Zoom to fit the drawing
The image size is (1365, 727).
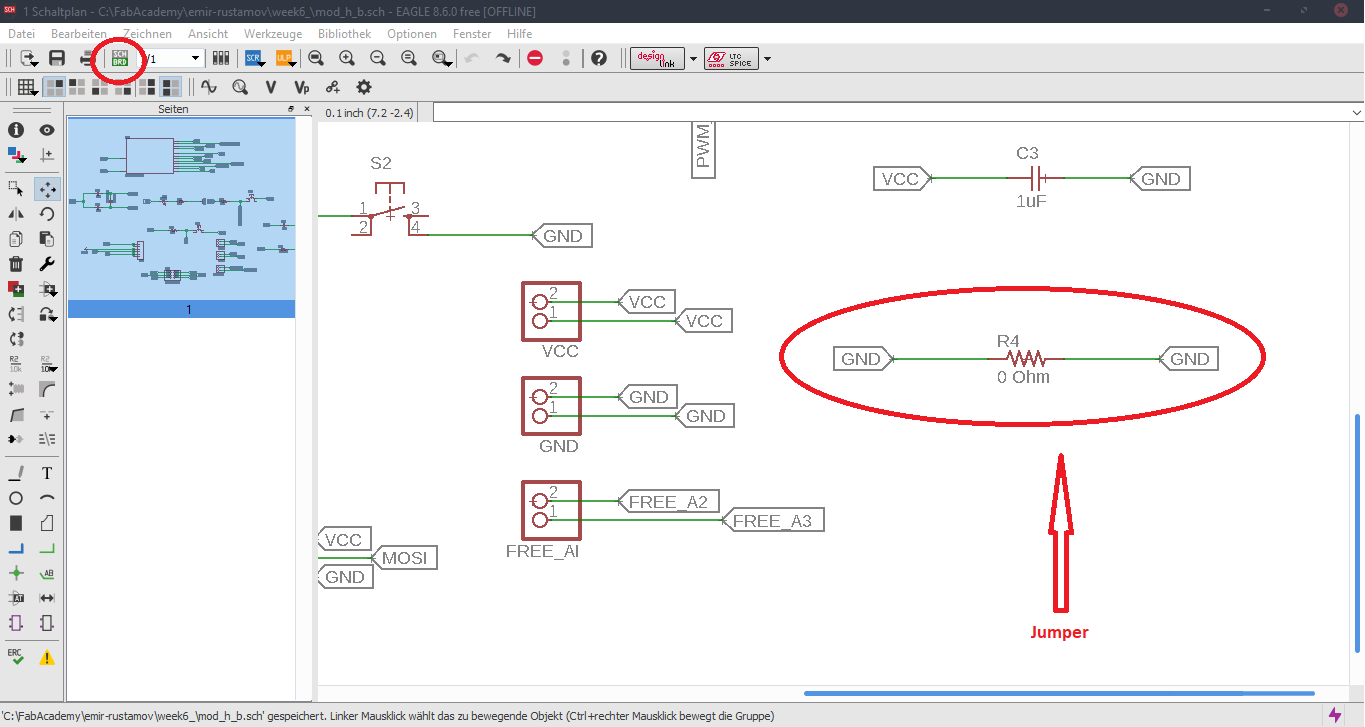316,58
